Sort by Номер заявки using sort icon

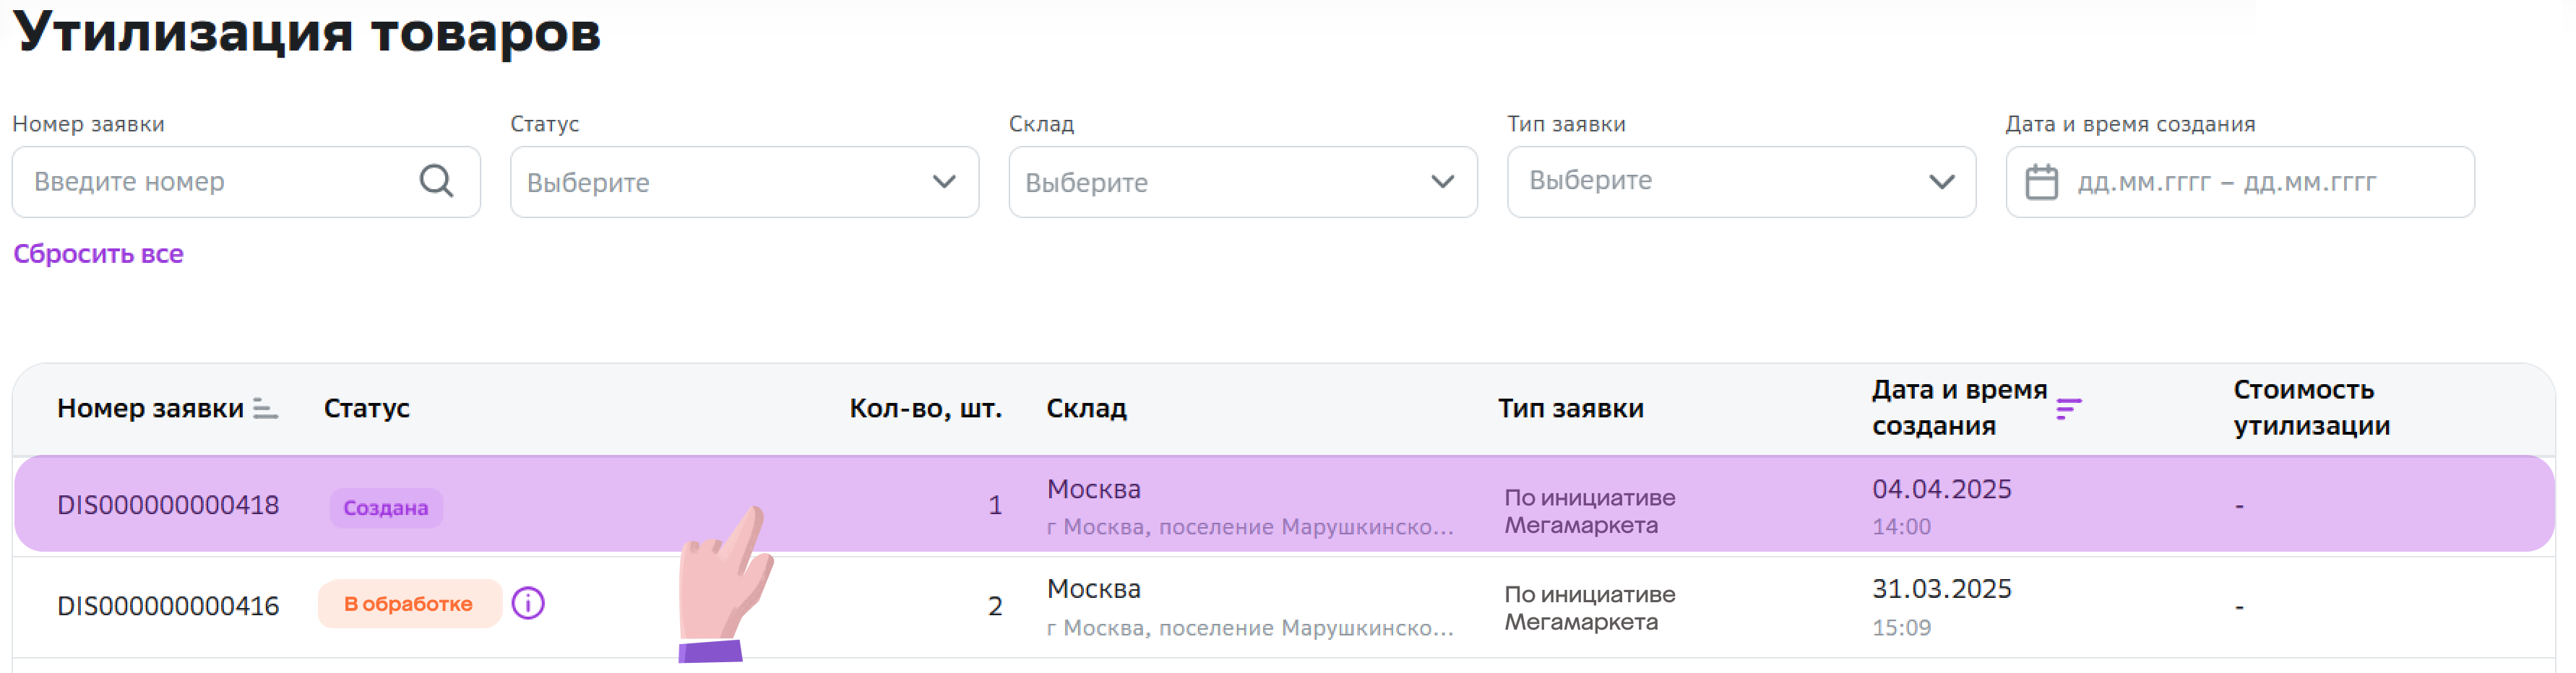pos(265,408)
